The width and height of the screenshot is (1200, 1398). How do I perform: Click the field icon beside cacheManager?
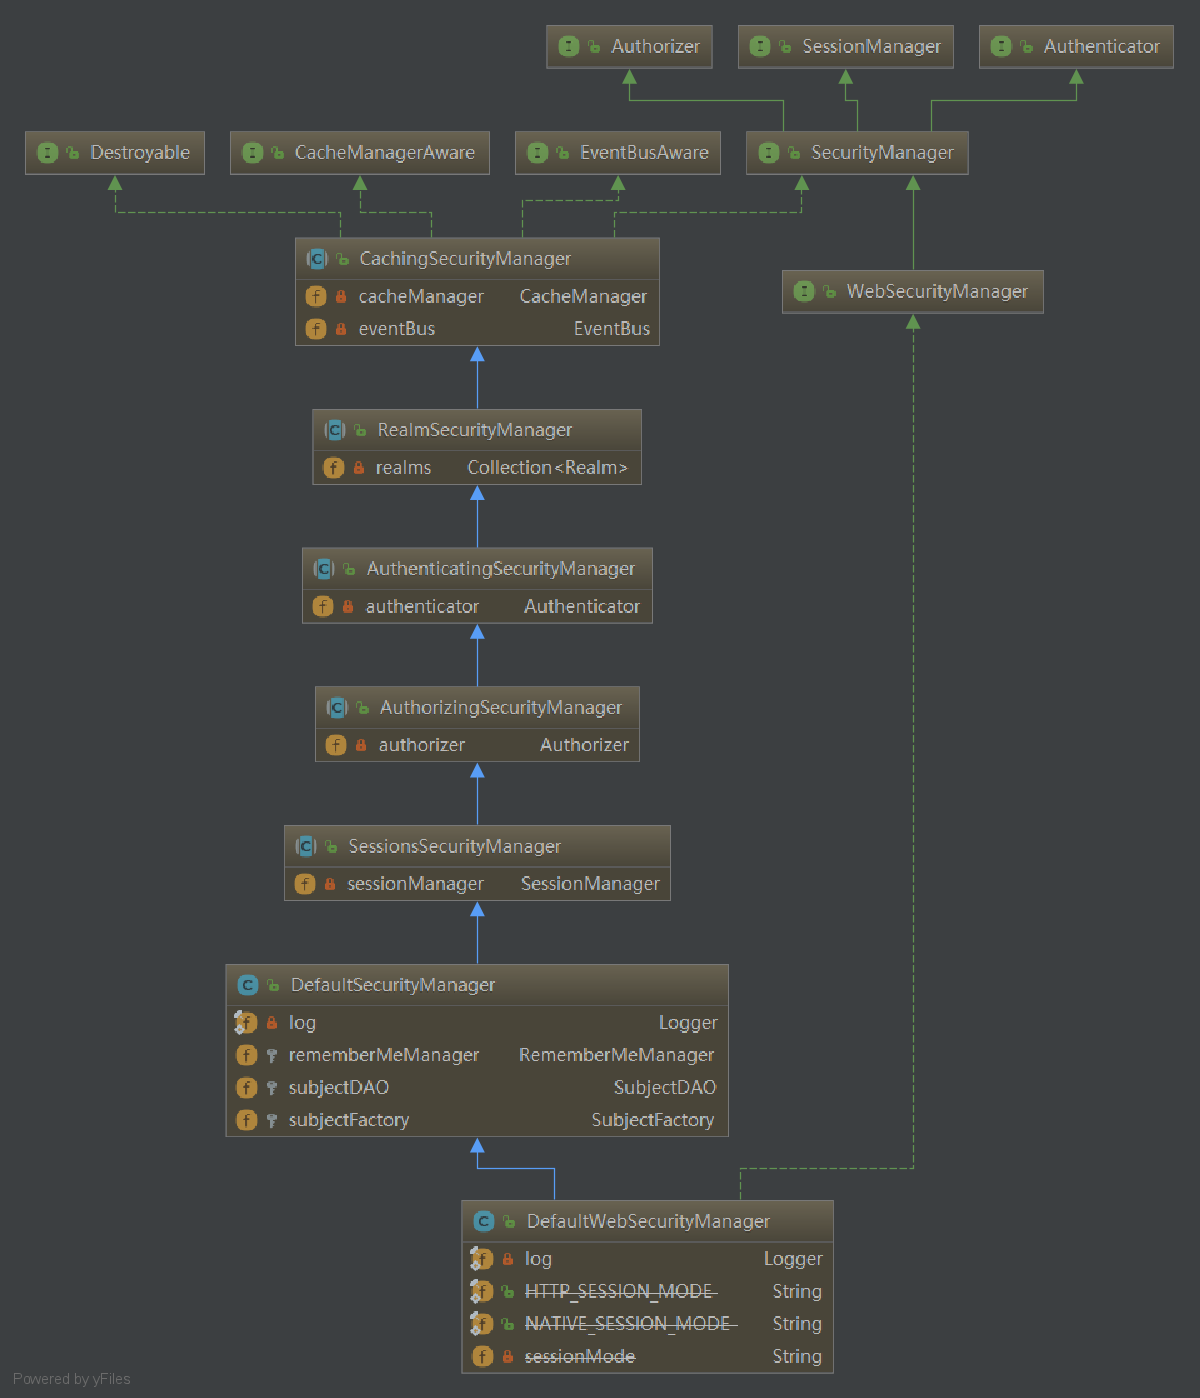tap(316, 296)
